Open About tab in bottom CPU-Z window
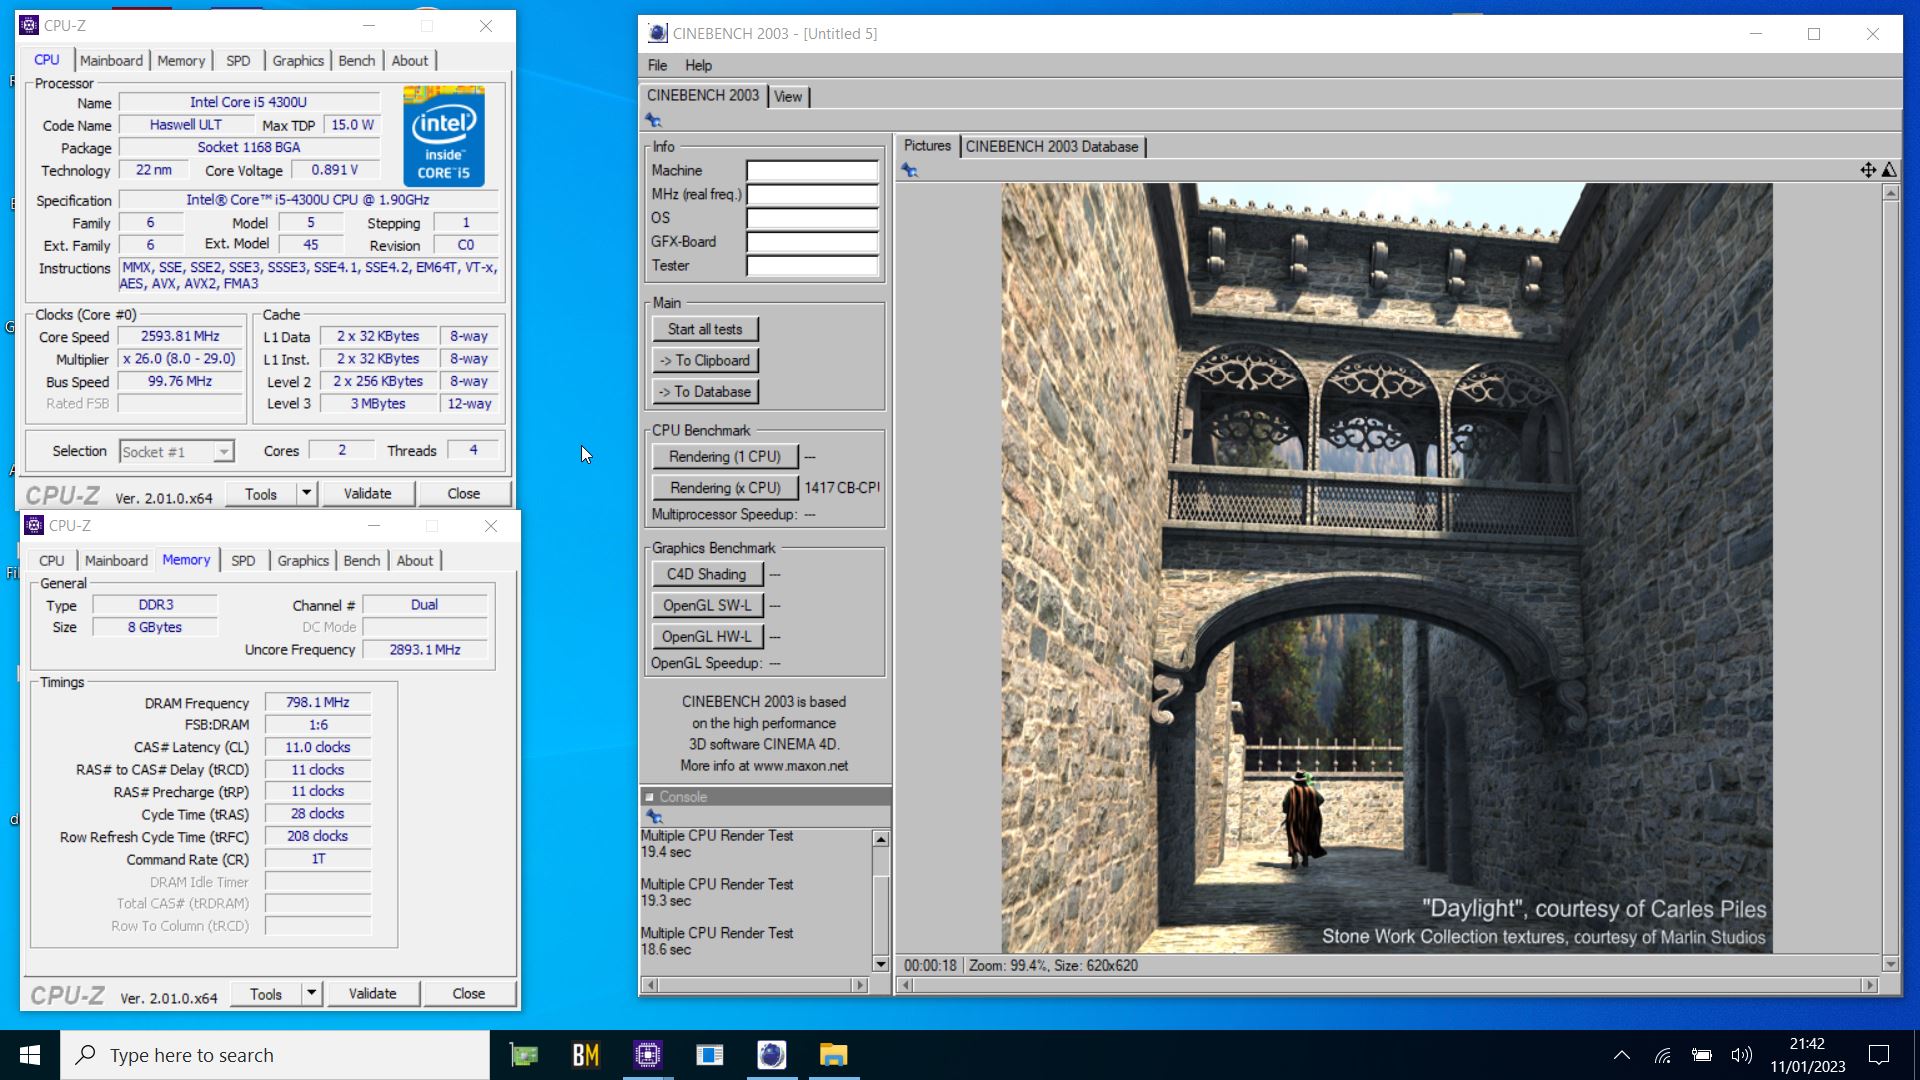The image size is (1920, 1080). [415, 561]
